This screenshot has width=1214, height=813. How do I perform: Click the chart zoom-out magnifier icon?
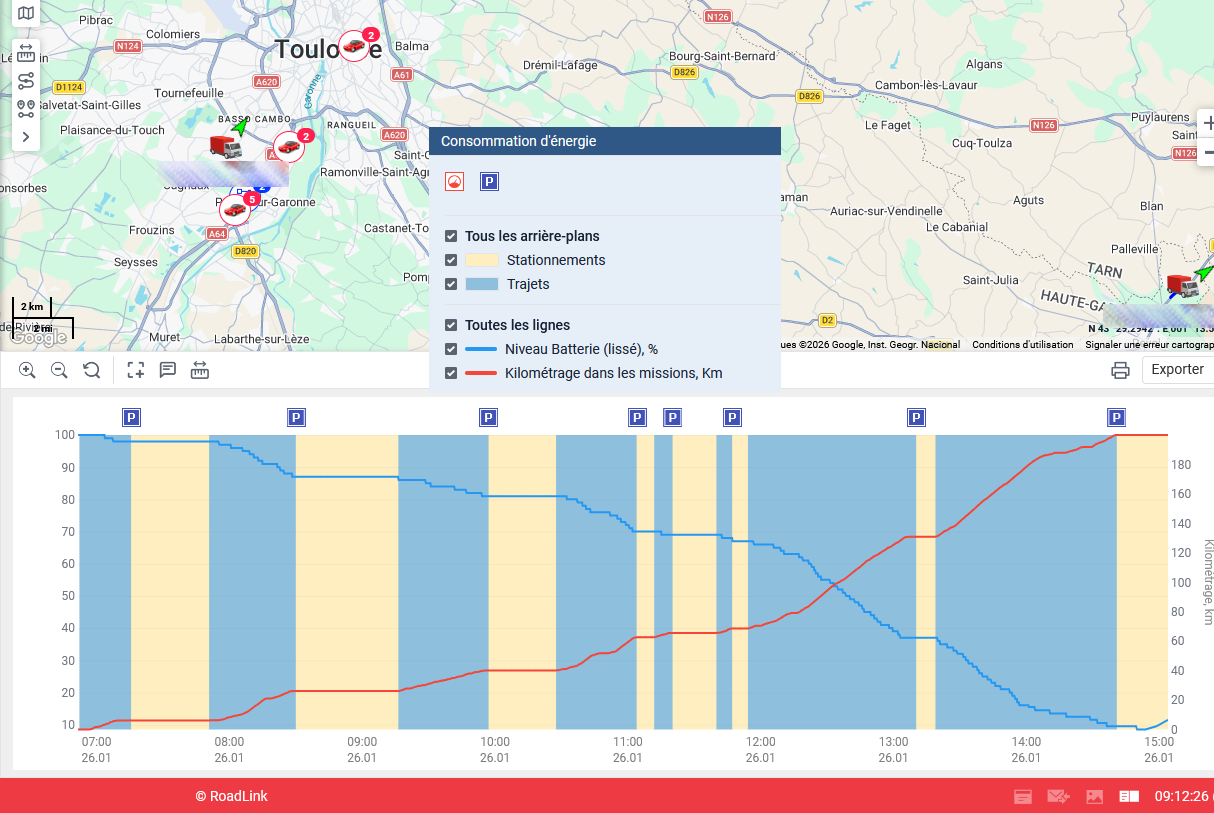pyautogui.click(x=59, y=370)
